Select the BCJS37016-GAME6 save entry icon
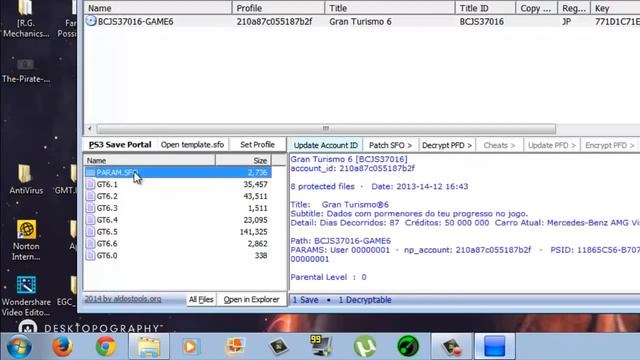The height and width of the screenshot is (360, 640). [91, 21]
